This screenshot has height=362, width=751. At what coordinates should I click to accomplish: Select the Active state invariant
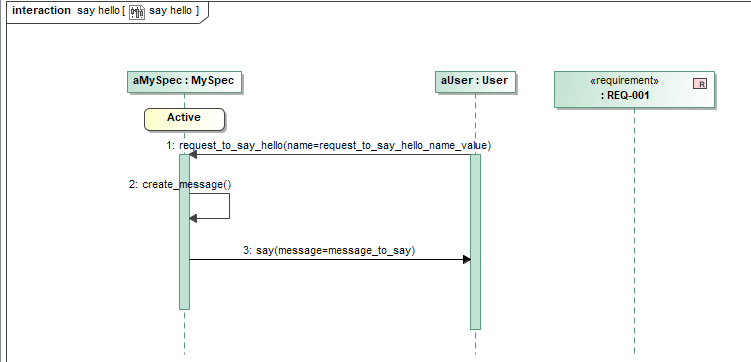[184, 119]
